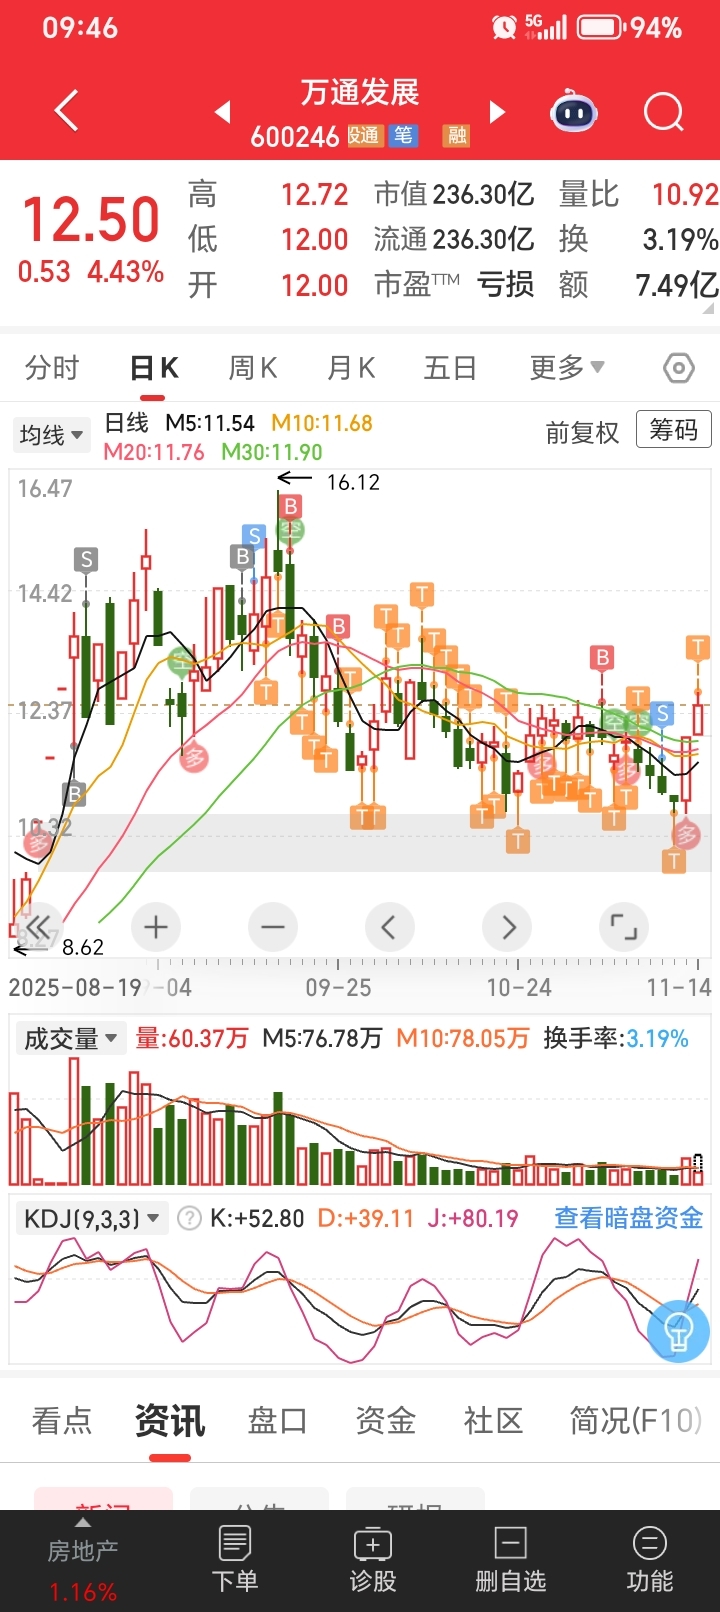The width and height of the screenshot is (720, 1612).
Task: Open chart settings hexagon icon
Action: [679, 368]
